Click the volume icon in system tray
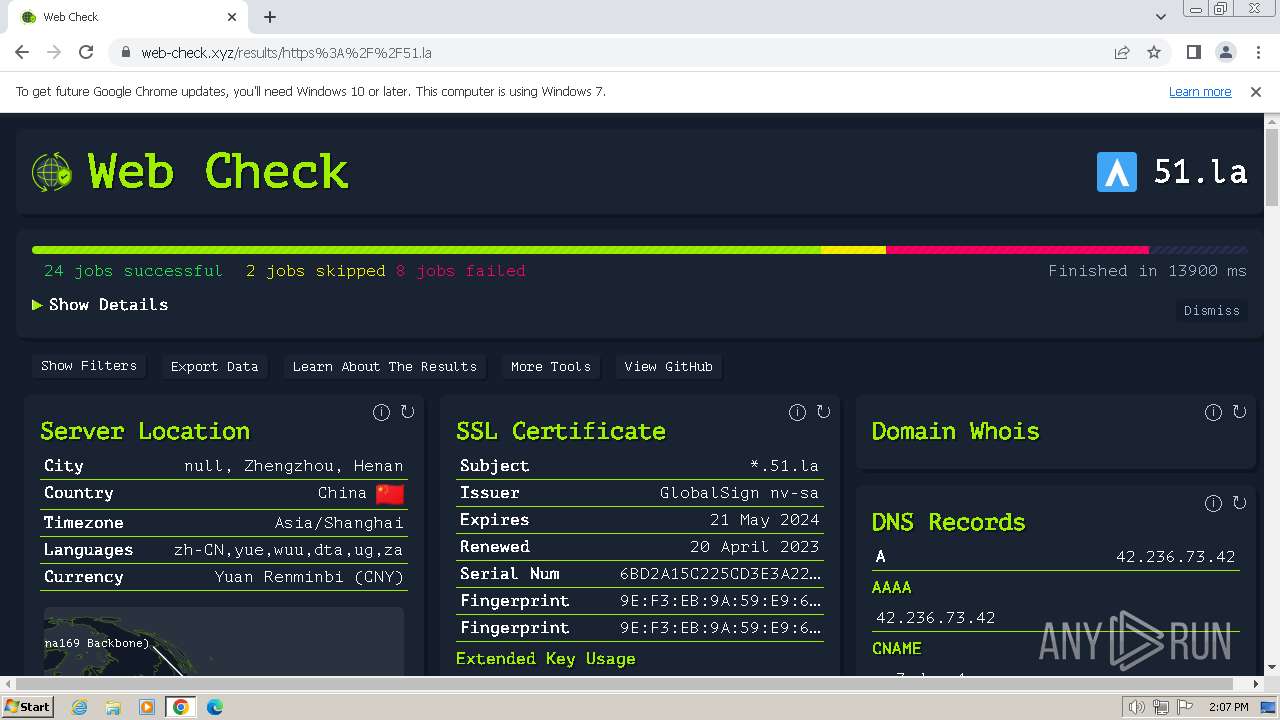1280x720 pixels. click(1136, 707)
